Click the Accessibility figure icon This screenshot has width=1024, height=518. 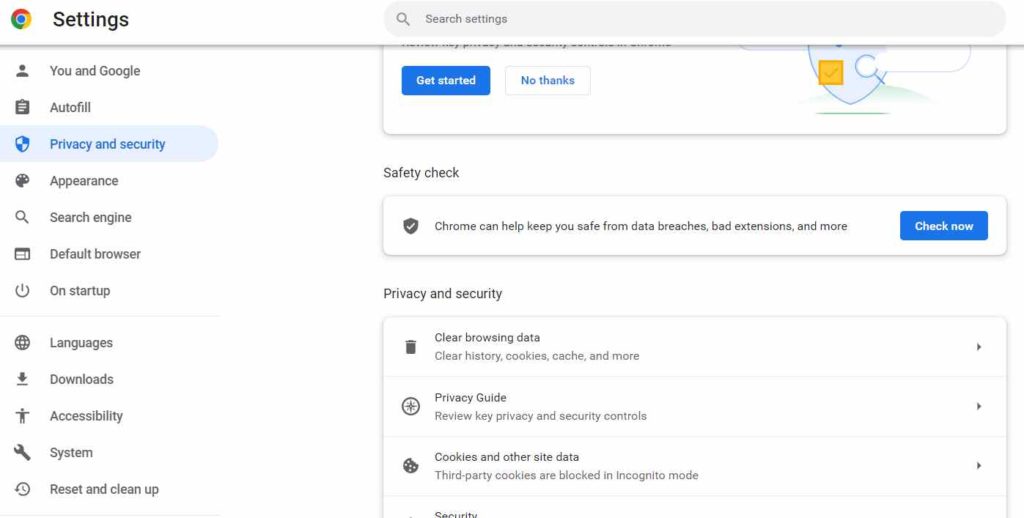(22, 415)
